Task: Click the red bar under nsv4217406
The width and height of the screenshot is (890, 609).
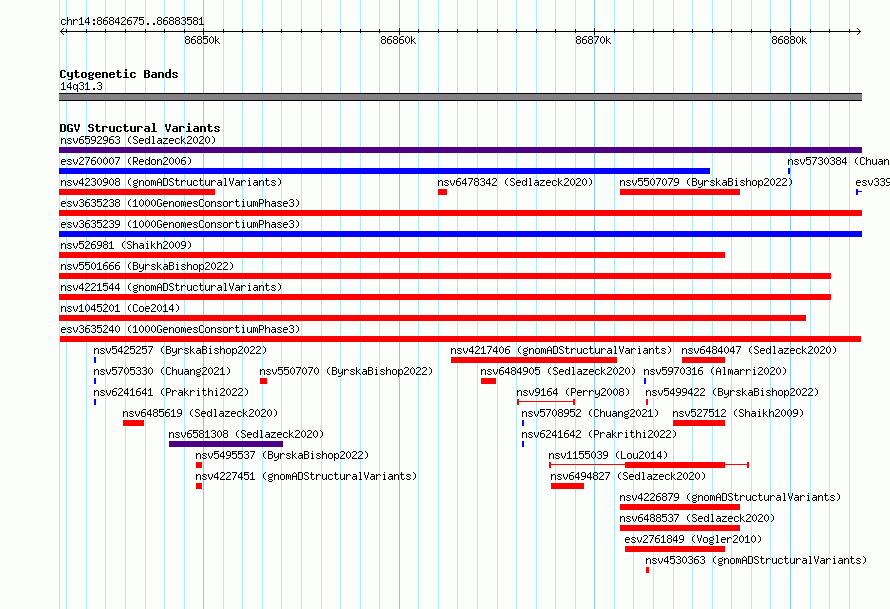Action: tap(534, 360)
